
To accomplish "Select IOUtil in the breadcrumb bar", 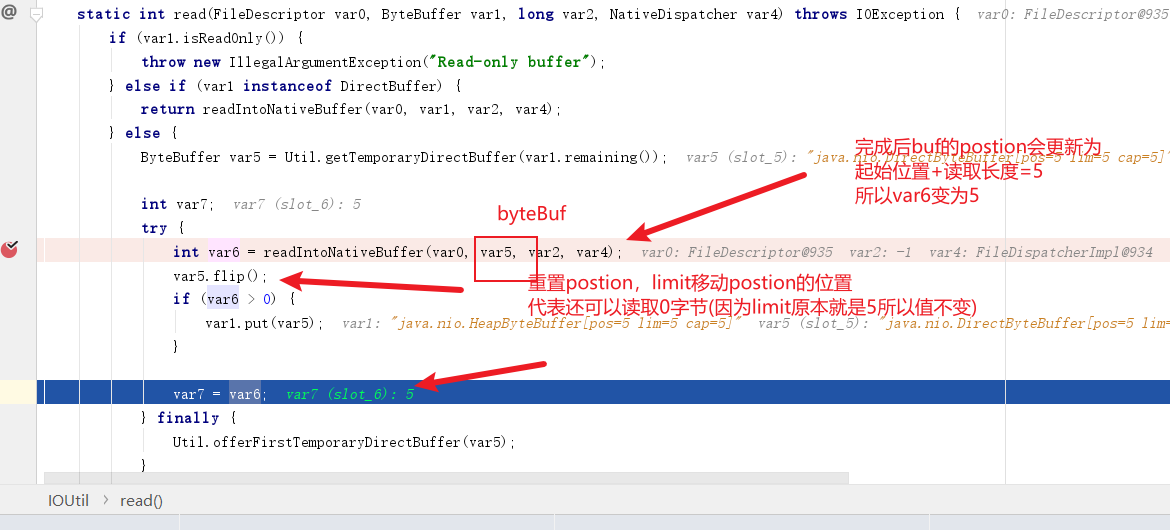I will [x=69, y=500].
